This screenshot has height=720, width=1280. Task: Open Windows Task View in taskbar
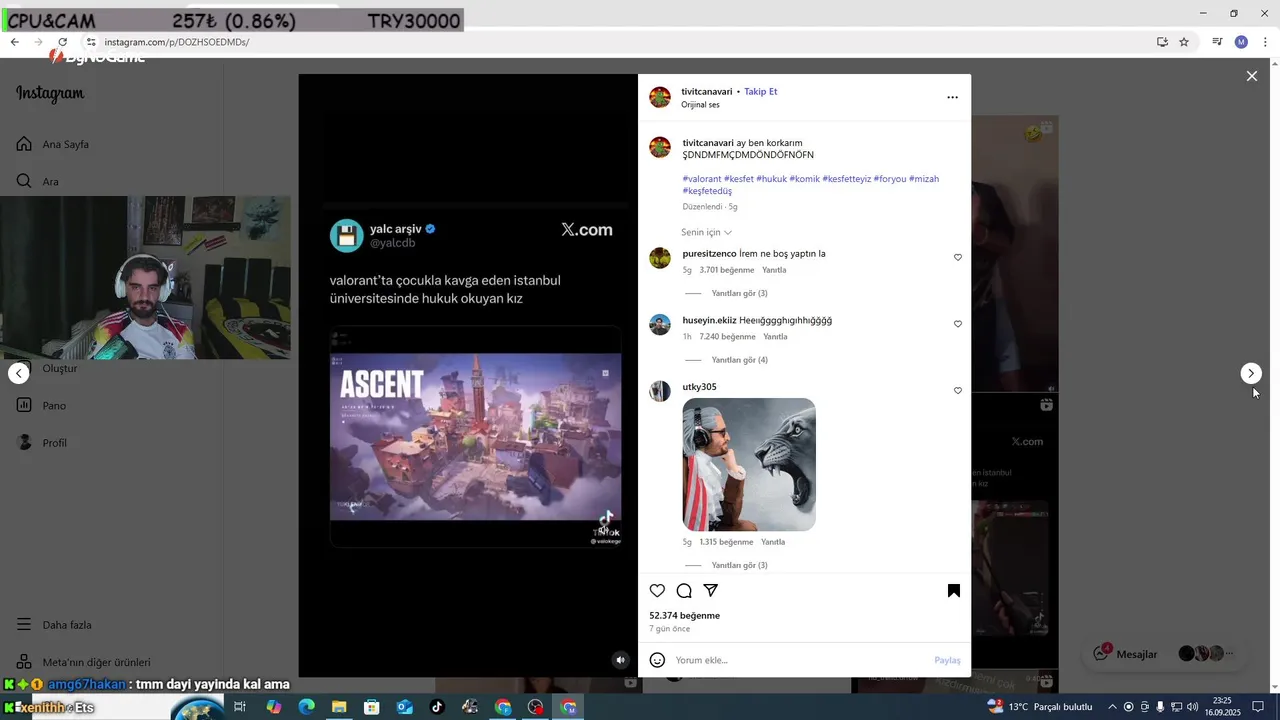click(240, 707)
